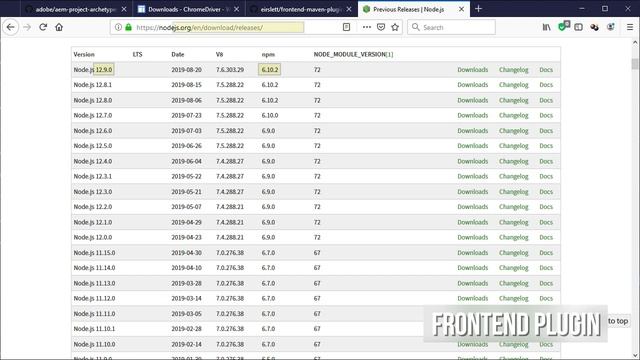This screenshot has height=360, width=640.
Task: Open a new browser tab
Action: tap(478, 9)
